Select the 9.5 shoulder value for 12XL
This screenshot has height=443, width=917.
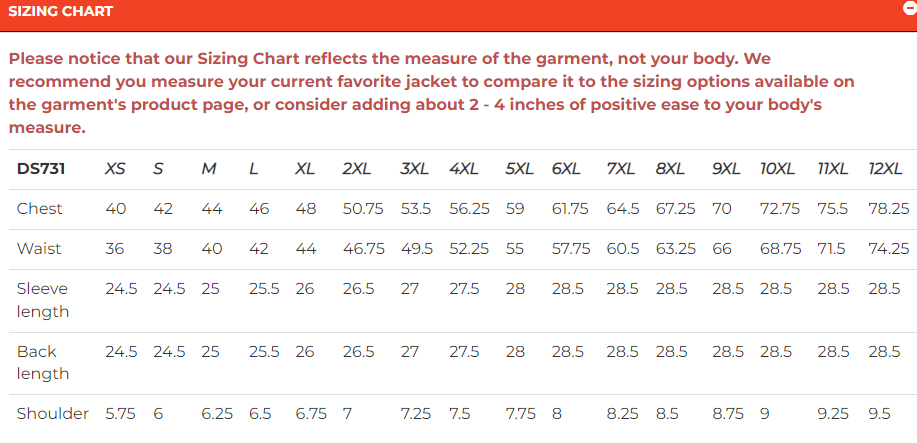point(880,414)
